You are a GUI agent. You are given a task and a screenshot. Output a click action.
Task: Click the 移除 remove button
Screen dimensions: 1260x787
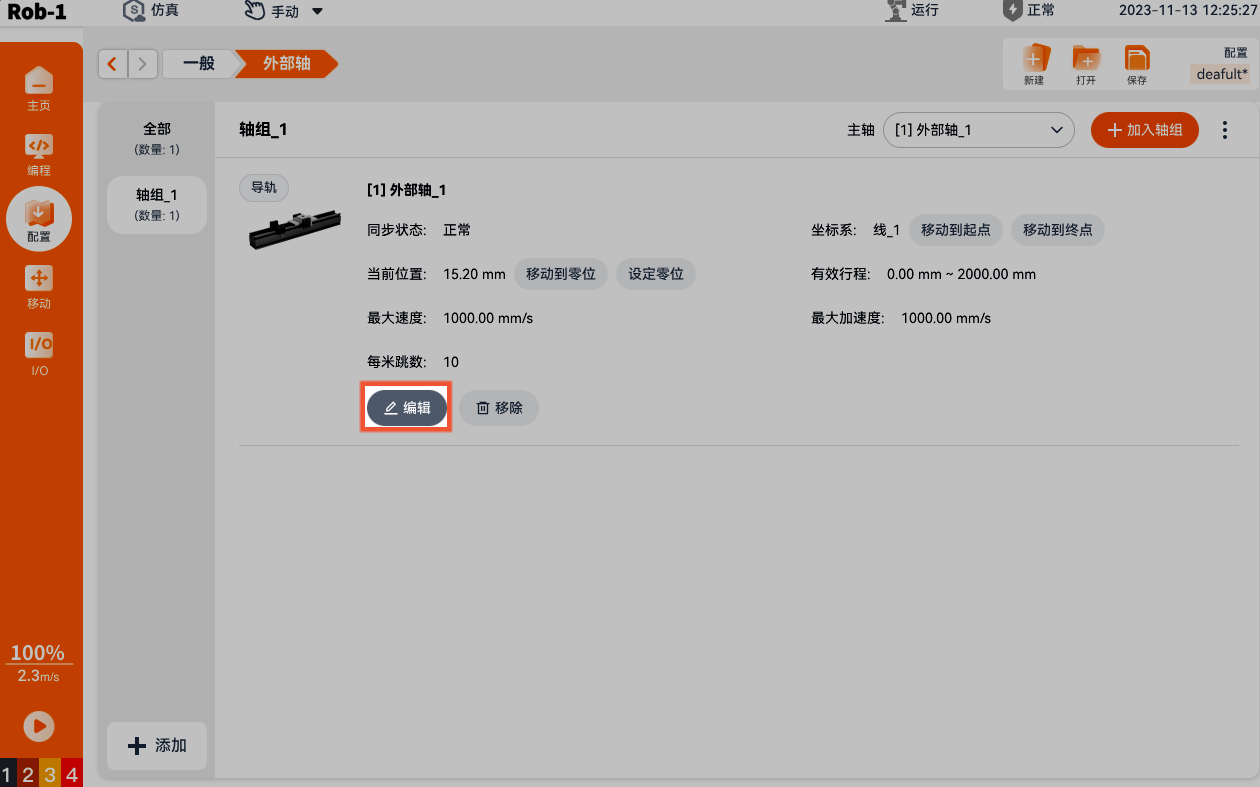coord(499,408)
